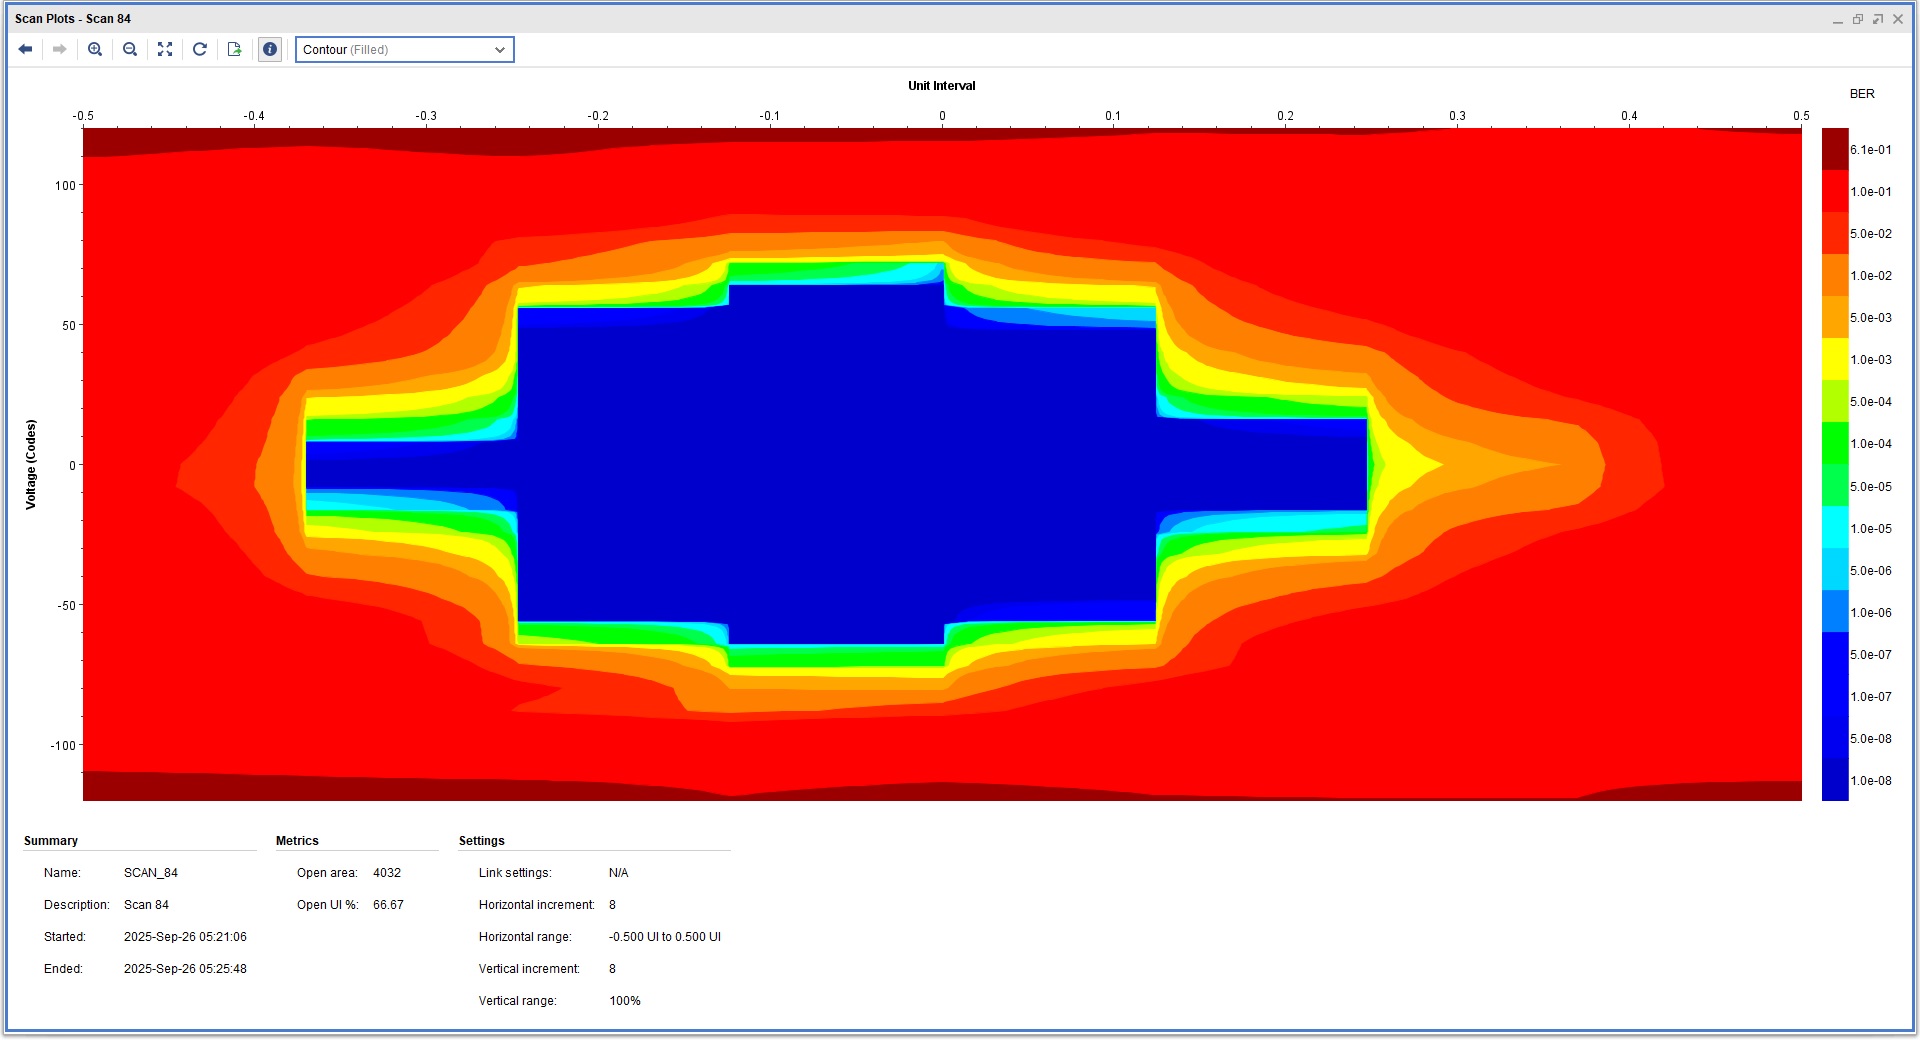Click the yellow 1.0e-03 BER legend swatch
Screen dimensions: 1920x1040
pos(1835,359)
